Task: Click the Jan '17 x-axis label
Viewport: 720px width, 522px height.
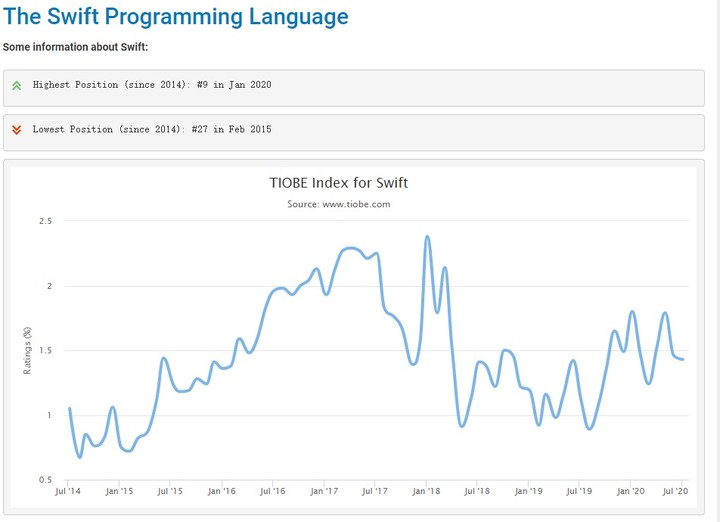Action: point(324,491)
